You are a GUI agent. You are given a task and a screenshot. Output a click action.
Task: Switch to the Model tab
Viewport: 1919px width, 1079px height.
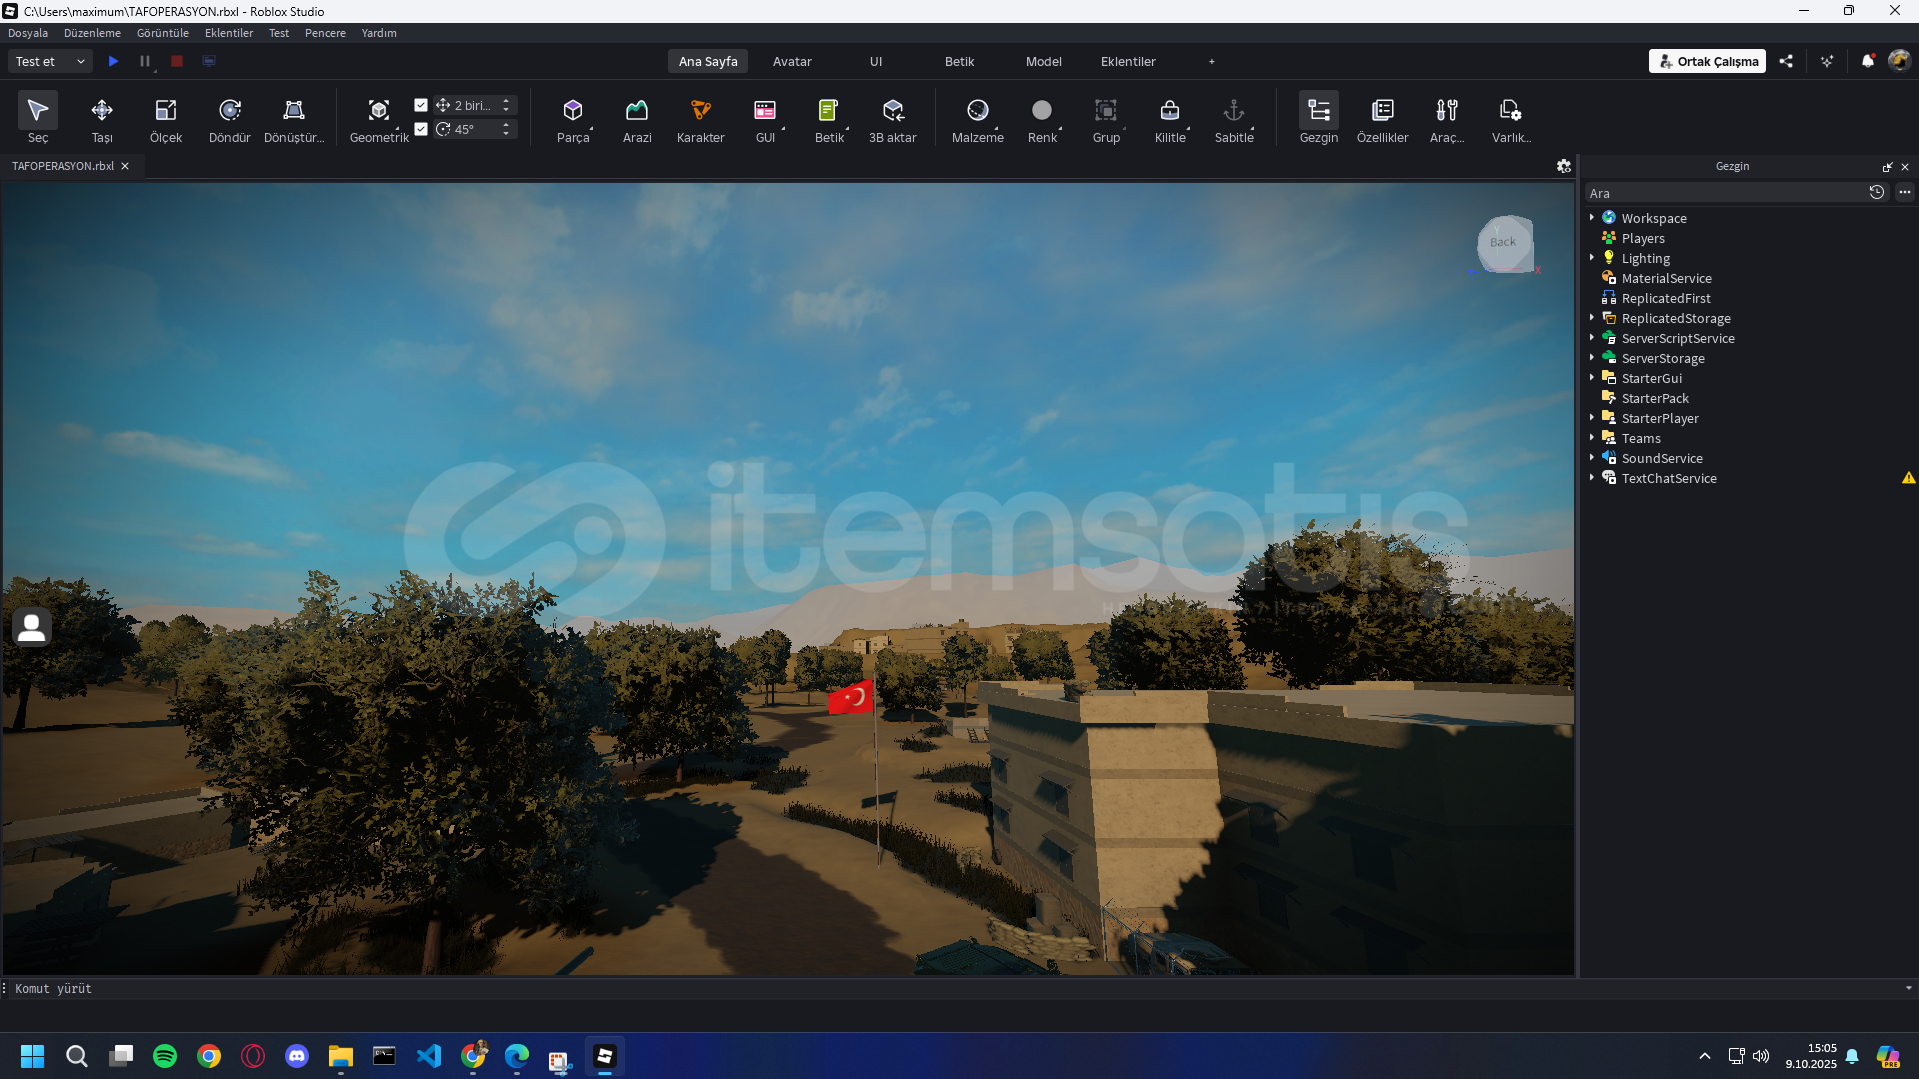1044,61
